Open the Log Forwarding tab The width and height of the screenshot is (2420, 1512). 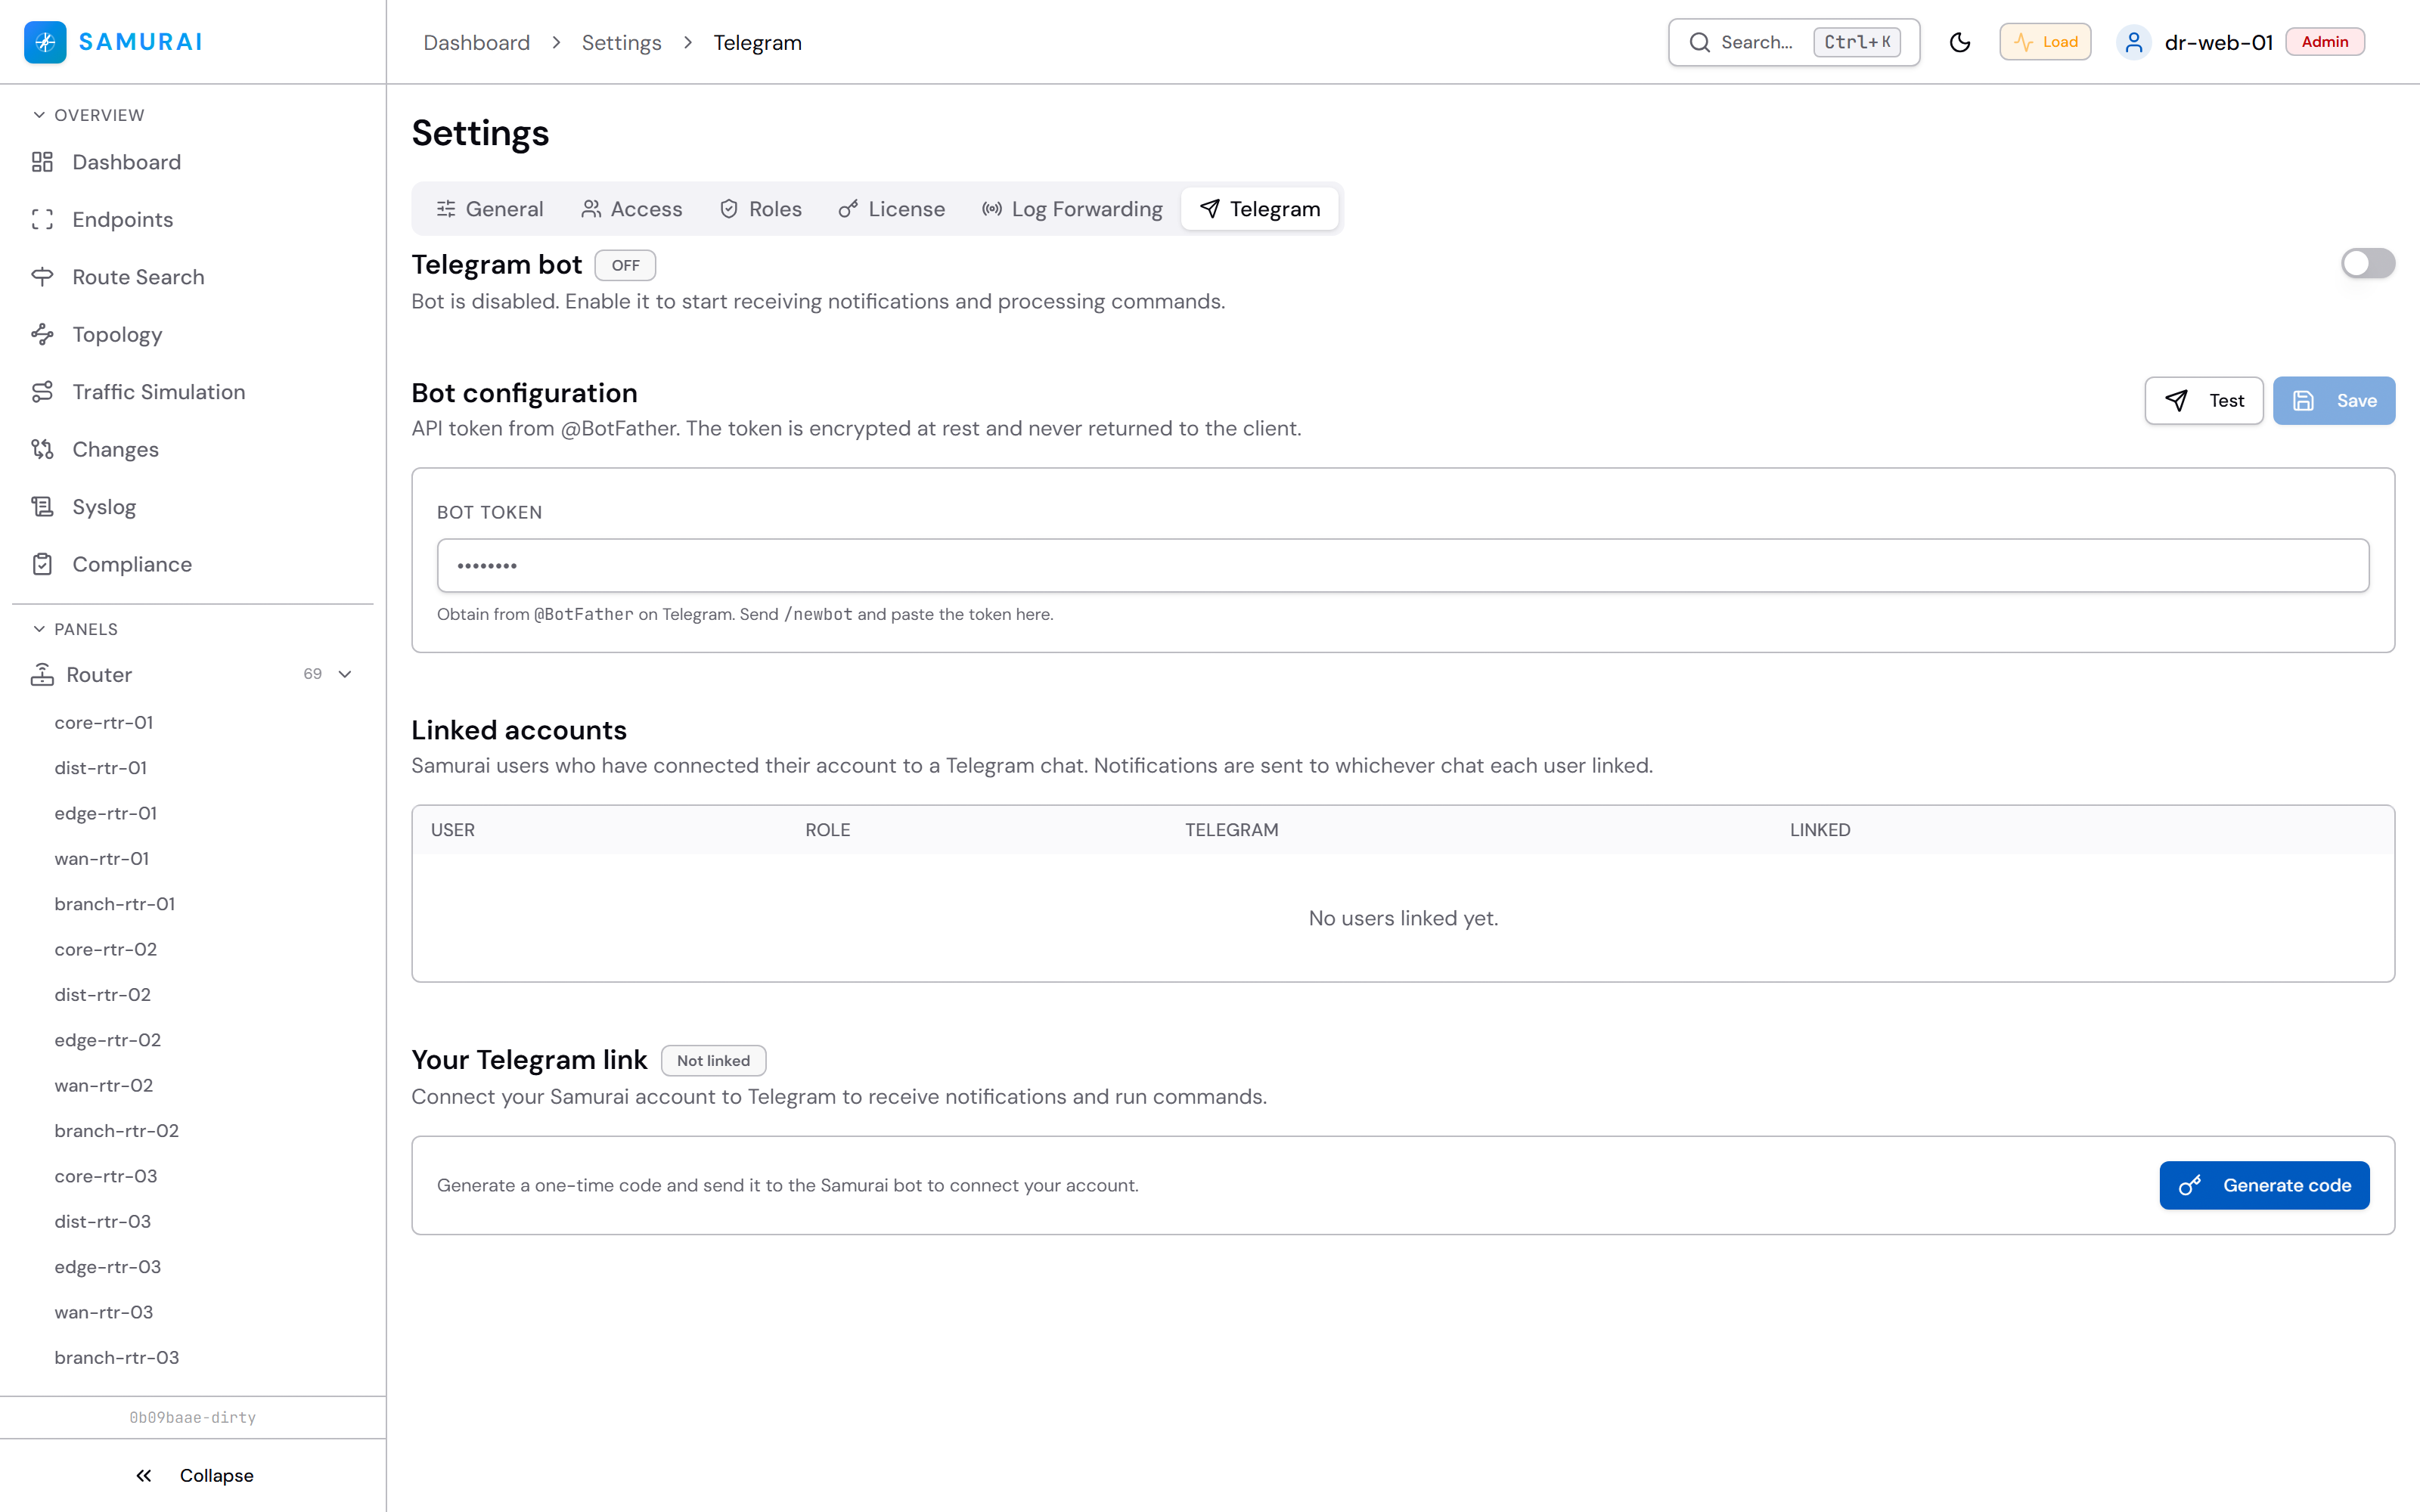[x=1073, y=209]
